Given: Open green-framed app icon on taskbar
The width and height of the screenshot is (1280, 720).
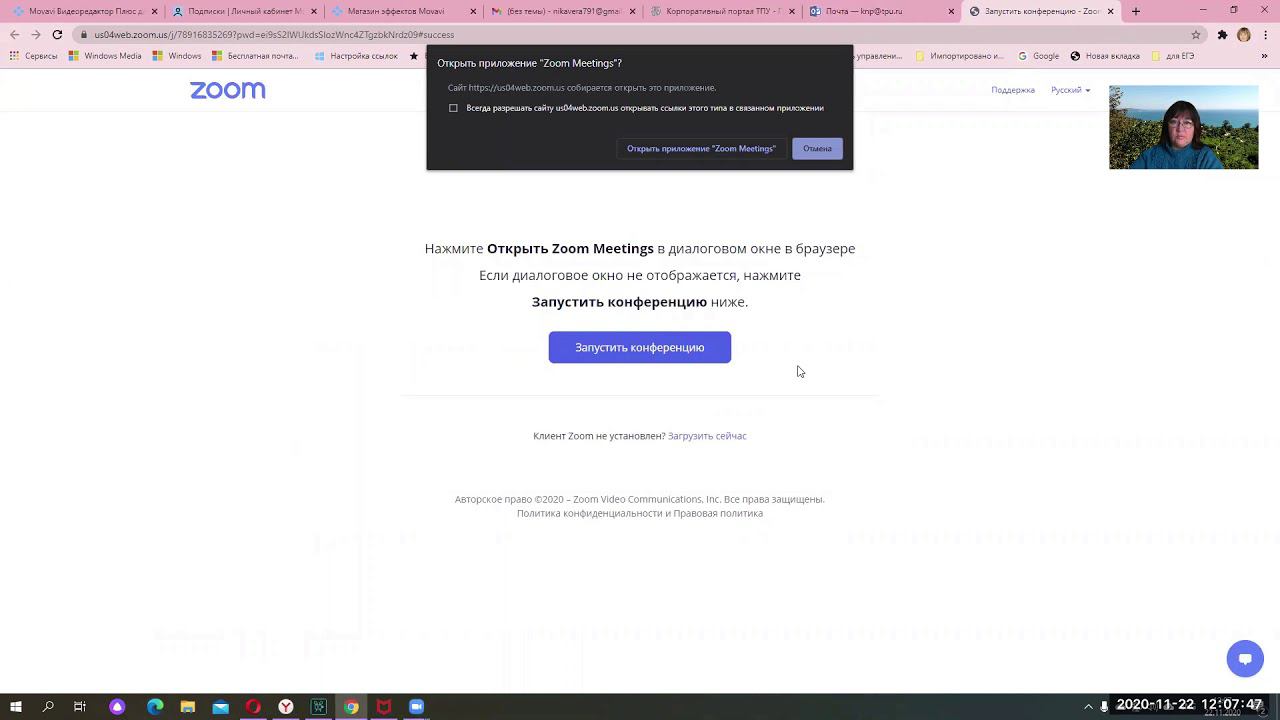Looking at the screenshot, I should 319,707.
